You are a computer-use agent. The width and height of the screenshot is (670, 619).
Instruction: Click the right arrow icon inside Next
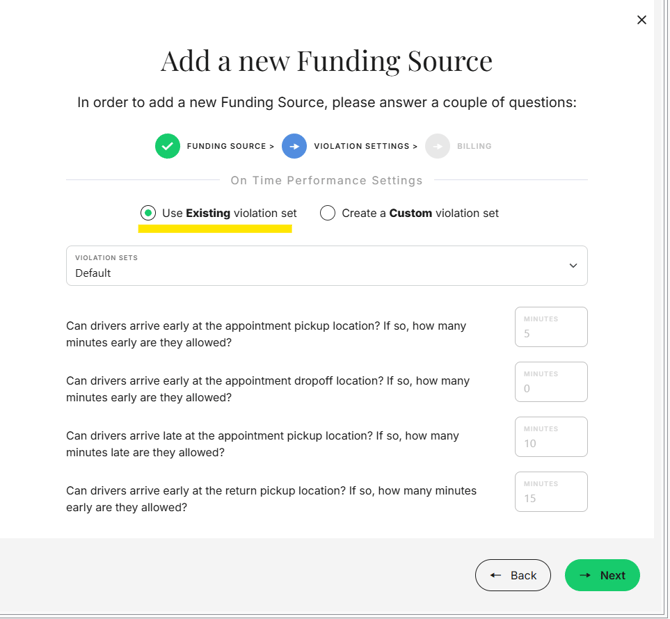tap(586, 575)
